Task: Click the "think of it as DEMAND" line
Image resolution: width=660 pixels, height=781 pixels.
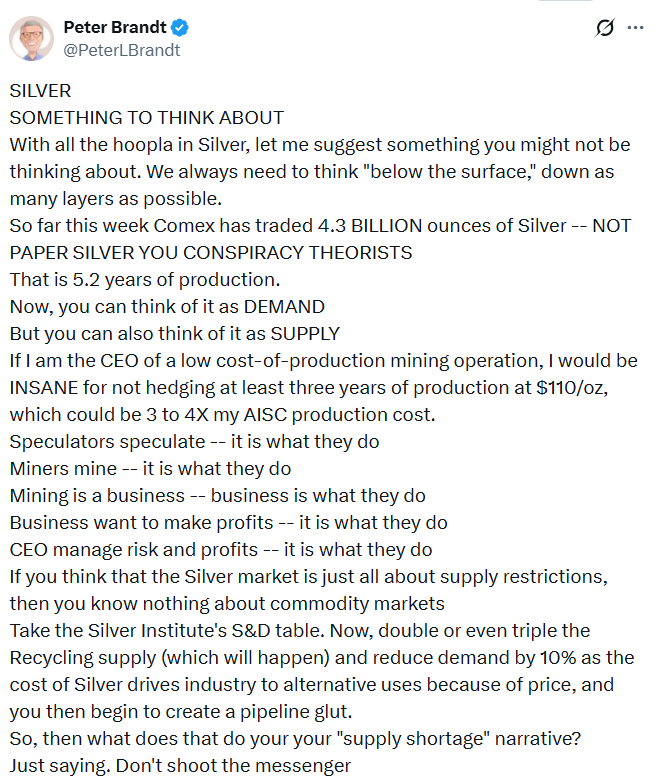Action: 167,306
